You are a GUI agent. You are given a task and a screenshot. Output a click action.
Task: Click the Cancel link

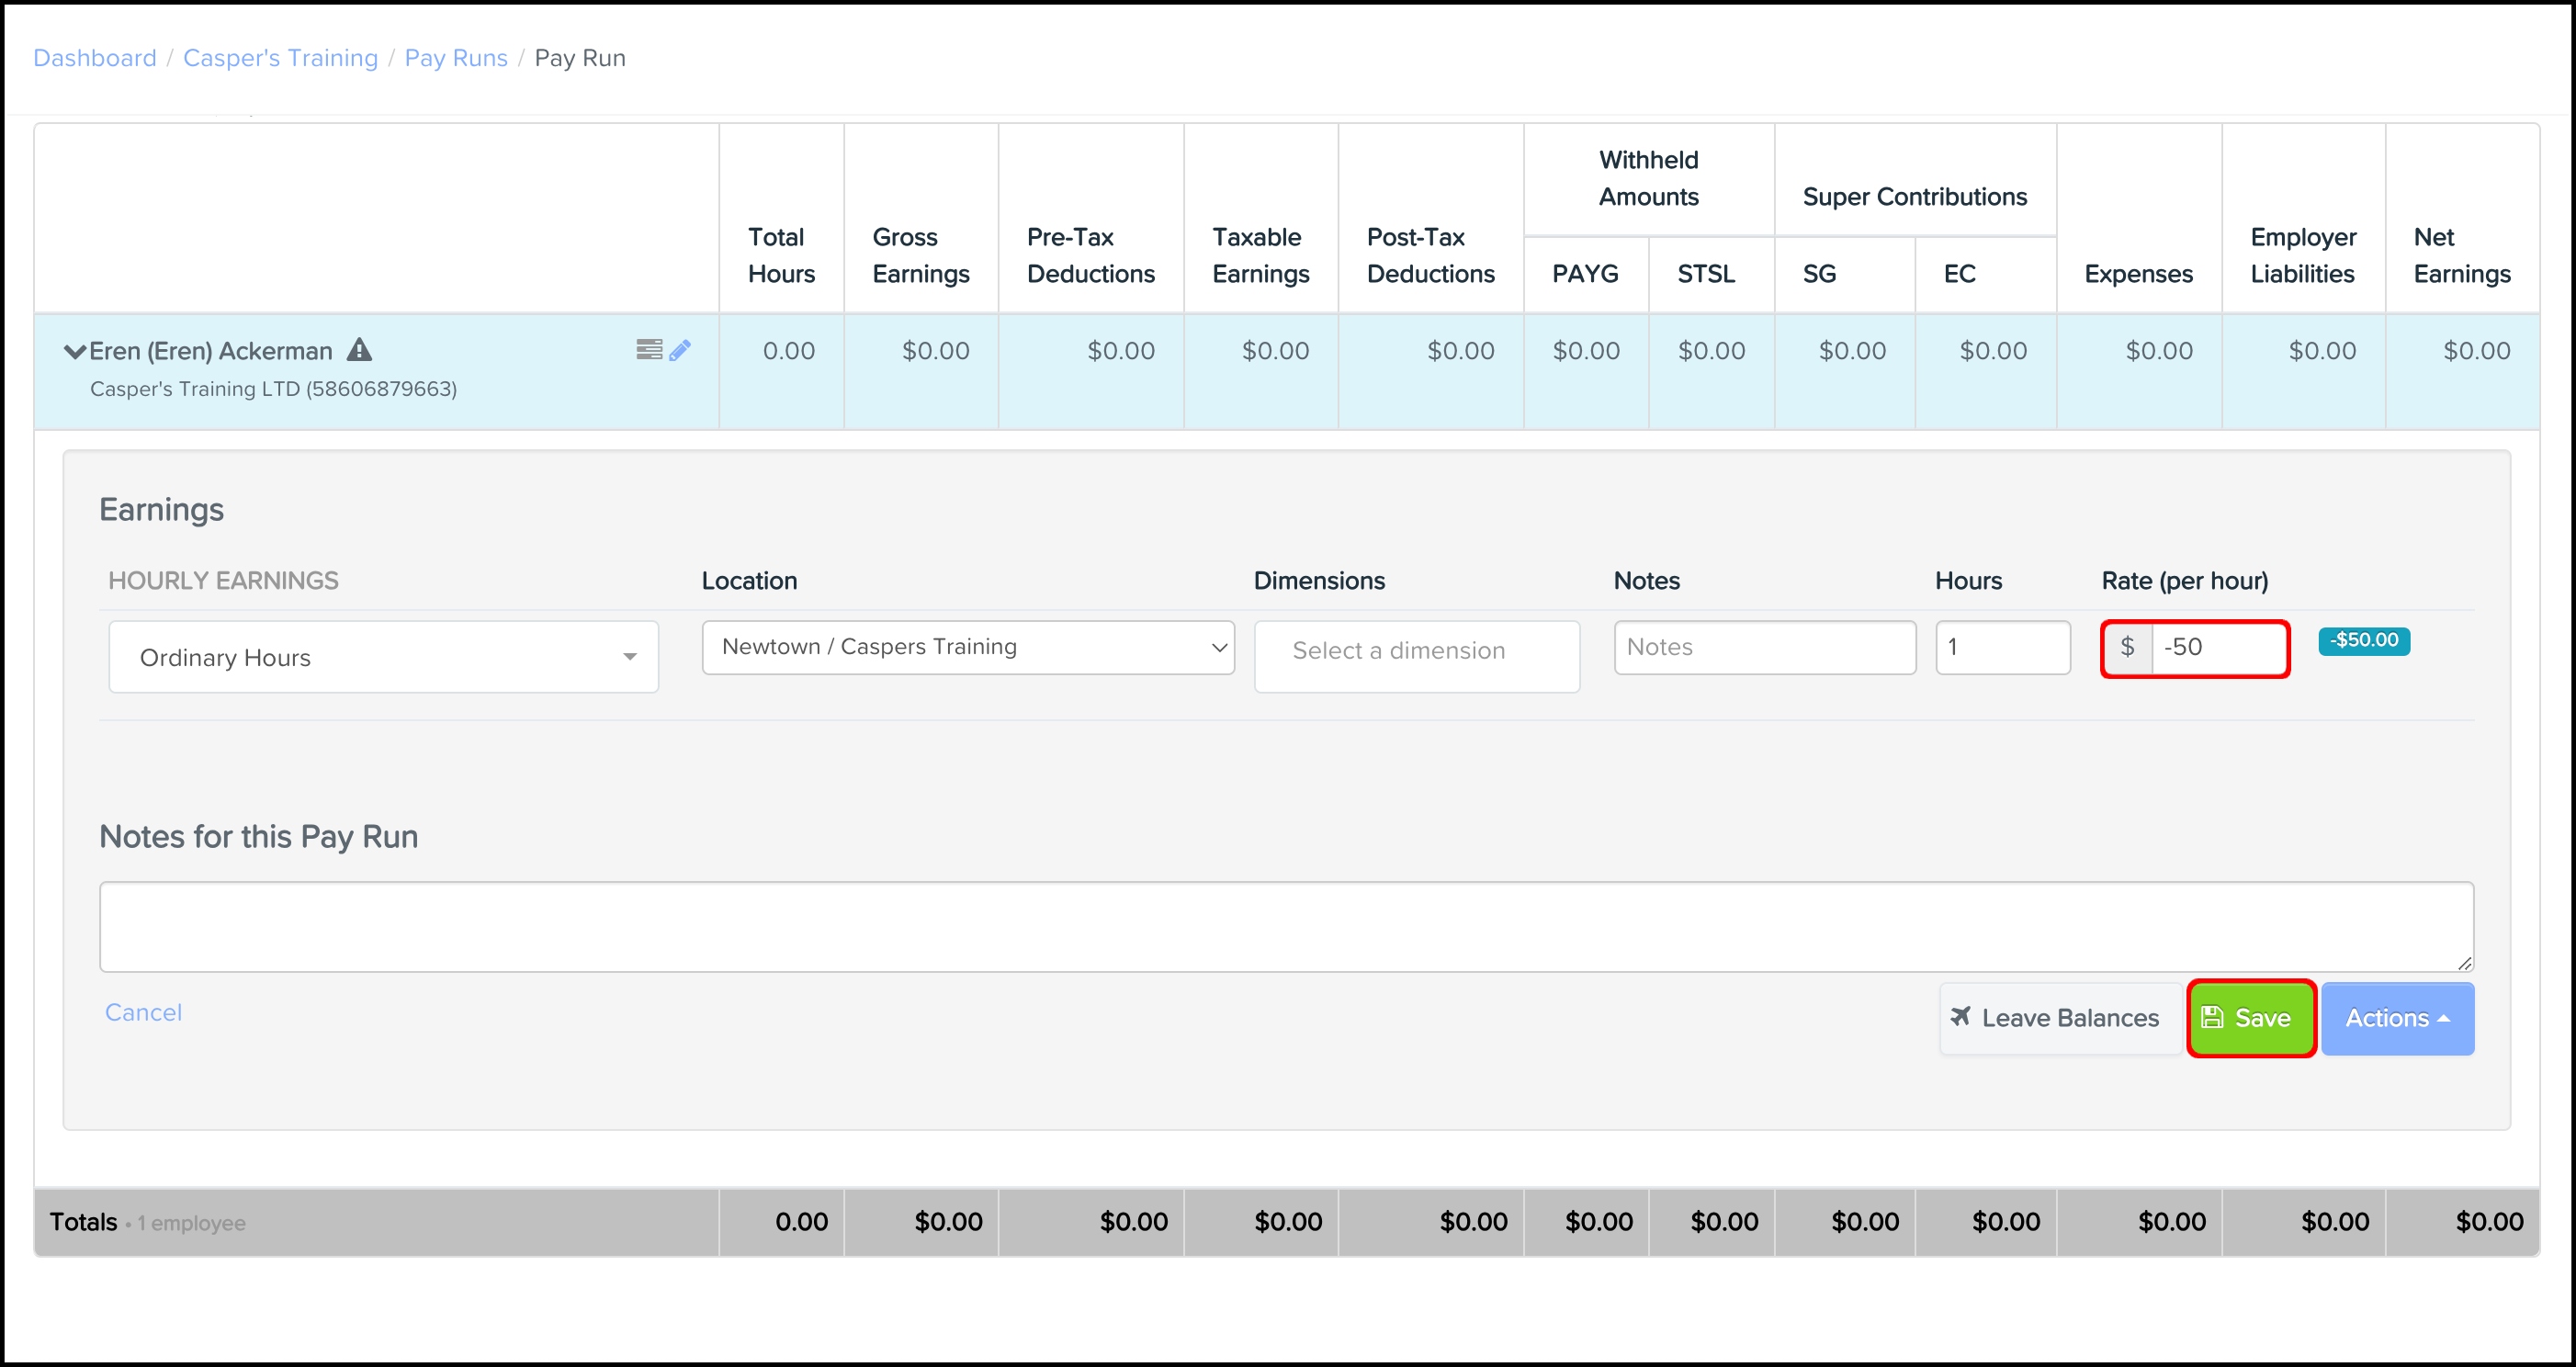click(x=143, y=1012)
